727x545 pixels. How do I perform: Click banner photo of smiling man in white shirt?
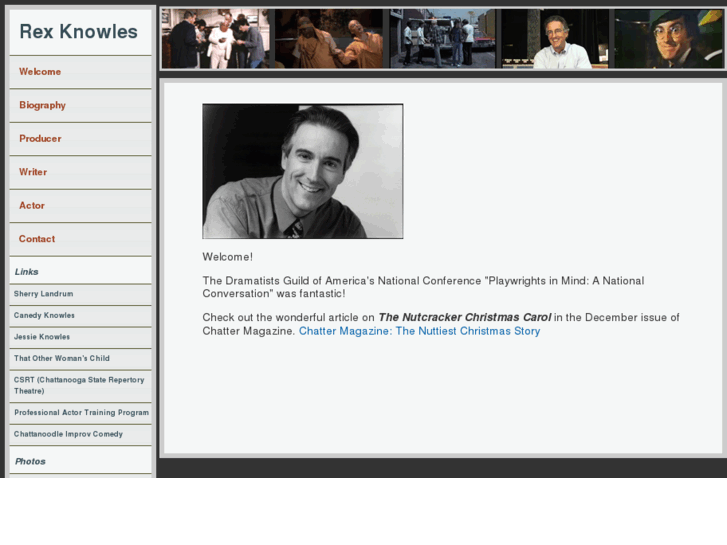coord(555,38)
